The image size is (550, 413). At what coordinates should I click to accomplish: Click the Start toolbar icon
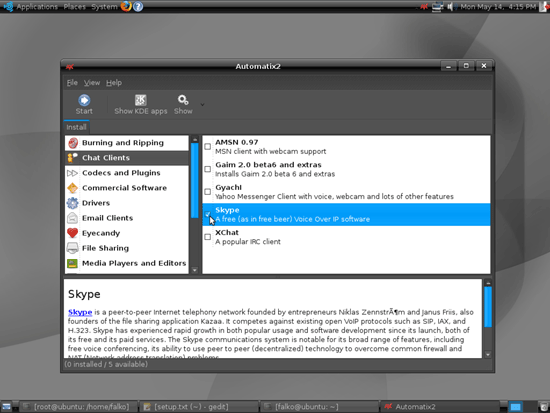84,100
